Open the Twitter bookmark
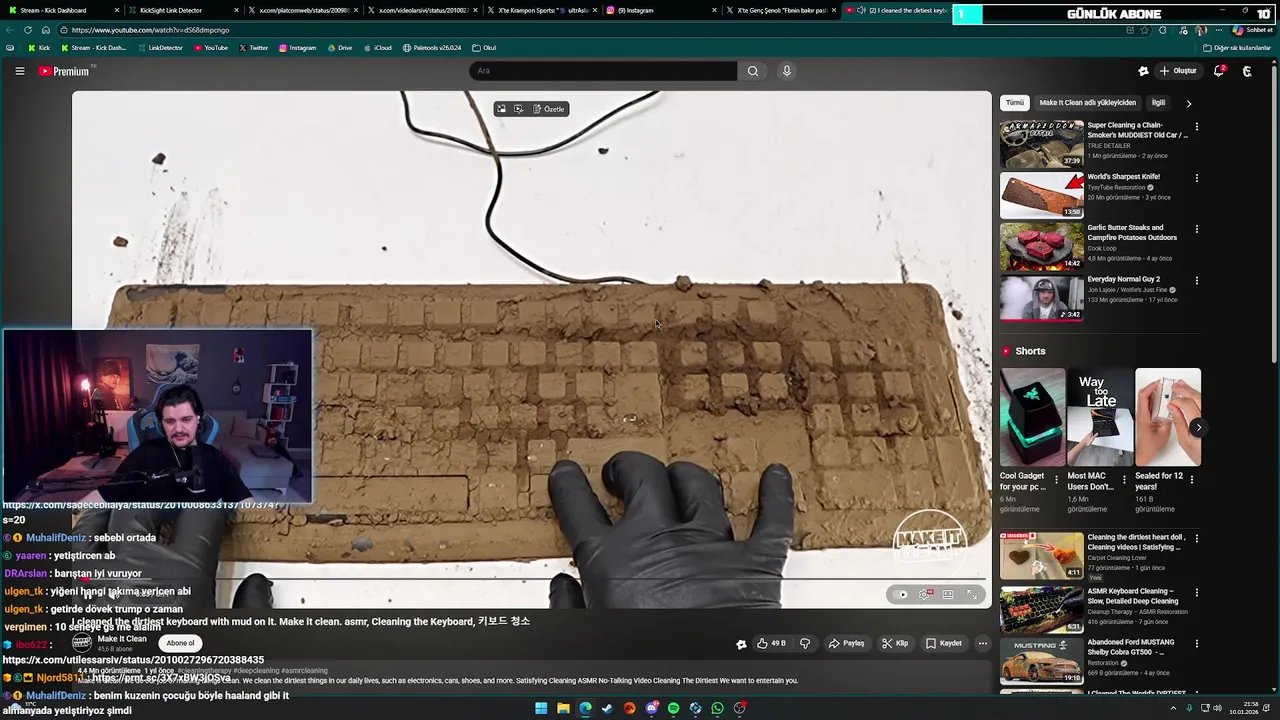The width and height of the screenshot is (1280, 720). tap(254, 48)
